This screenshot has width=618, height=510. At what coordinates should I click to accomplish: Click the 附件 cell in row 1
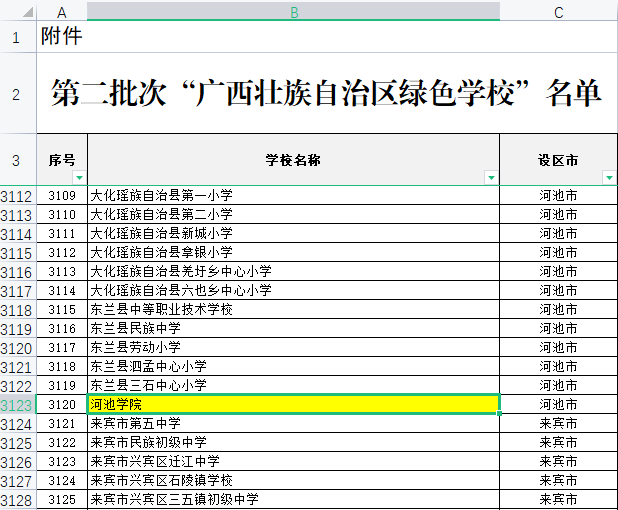62,37
